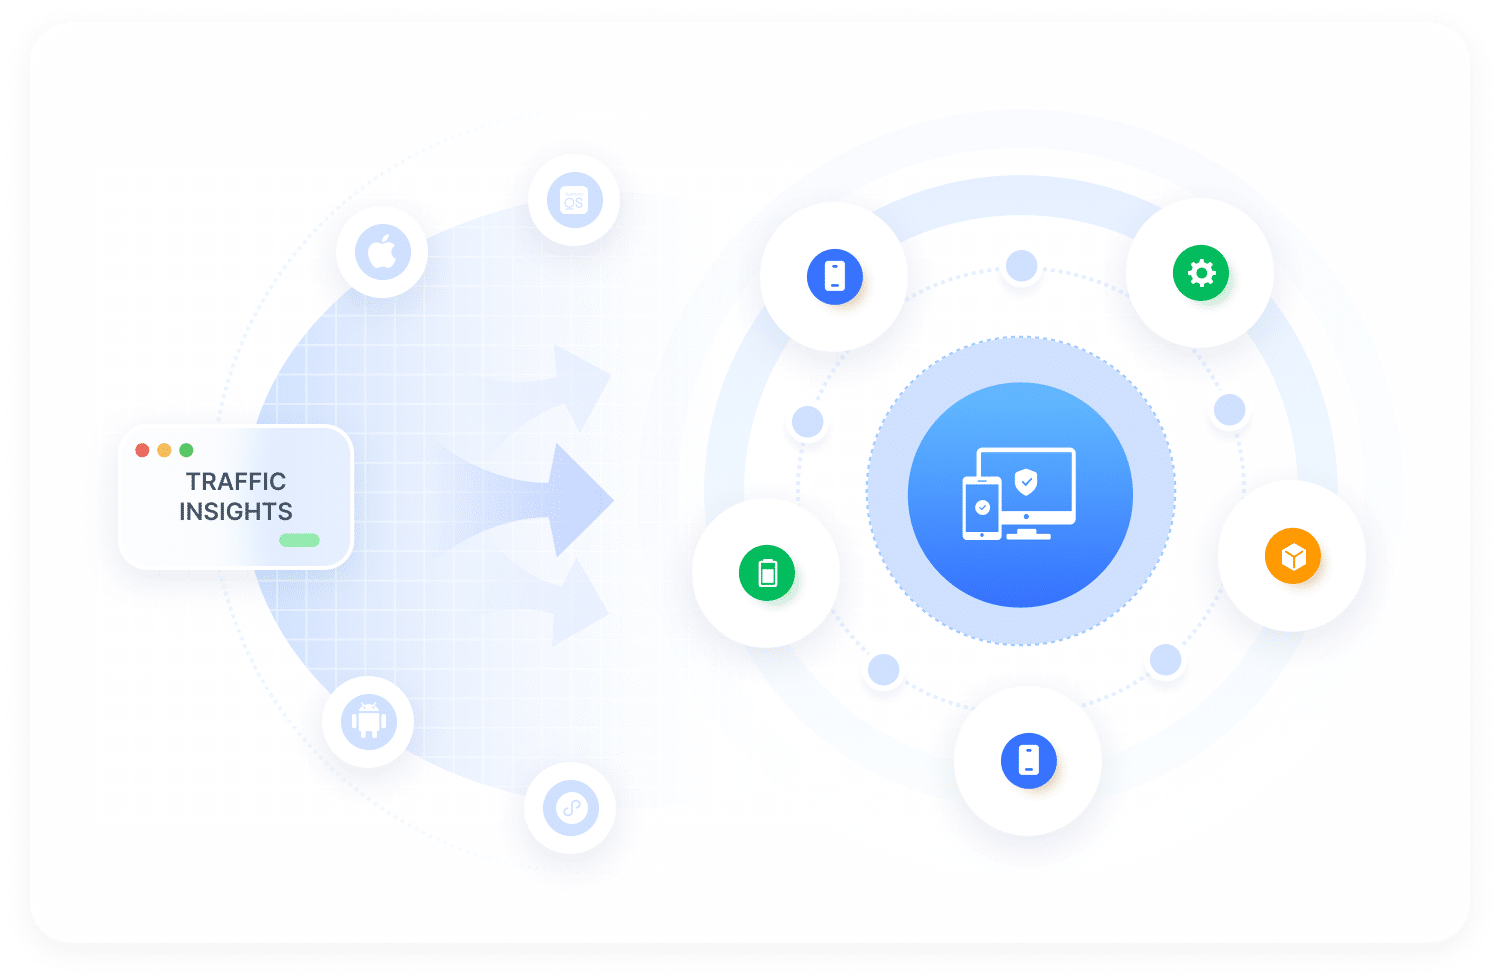Click the green mobile phone icon

click(766, 572)
